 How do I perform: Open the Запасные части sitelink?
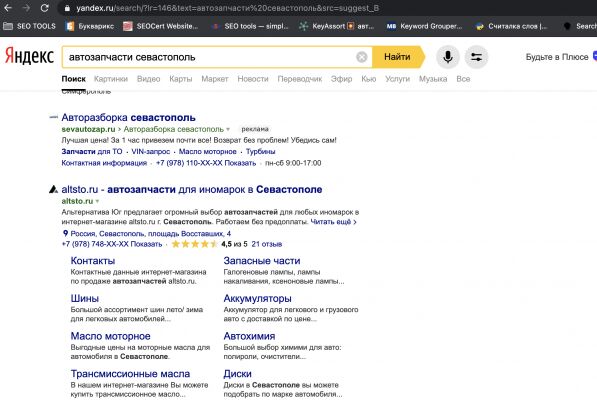click(262, 261)
